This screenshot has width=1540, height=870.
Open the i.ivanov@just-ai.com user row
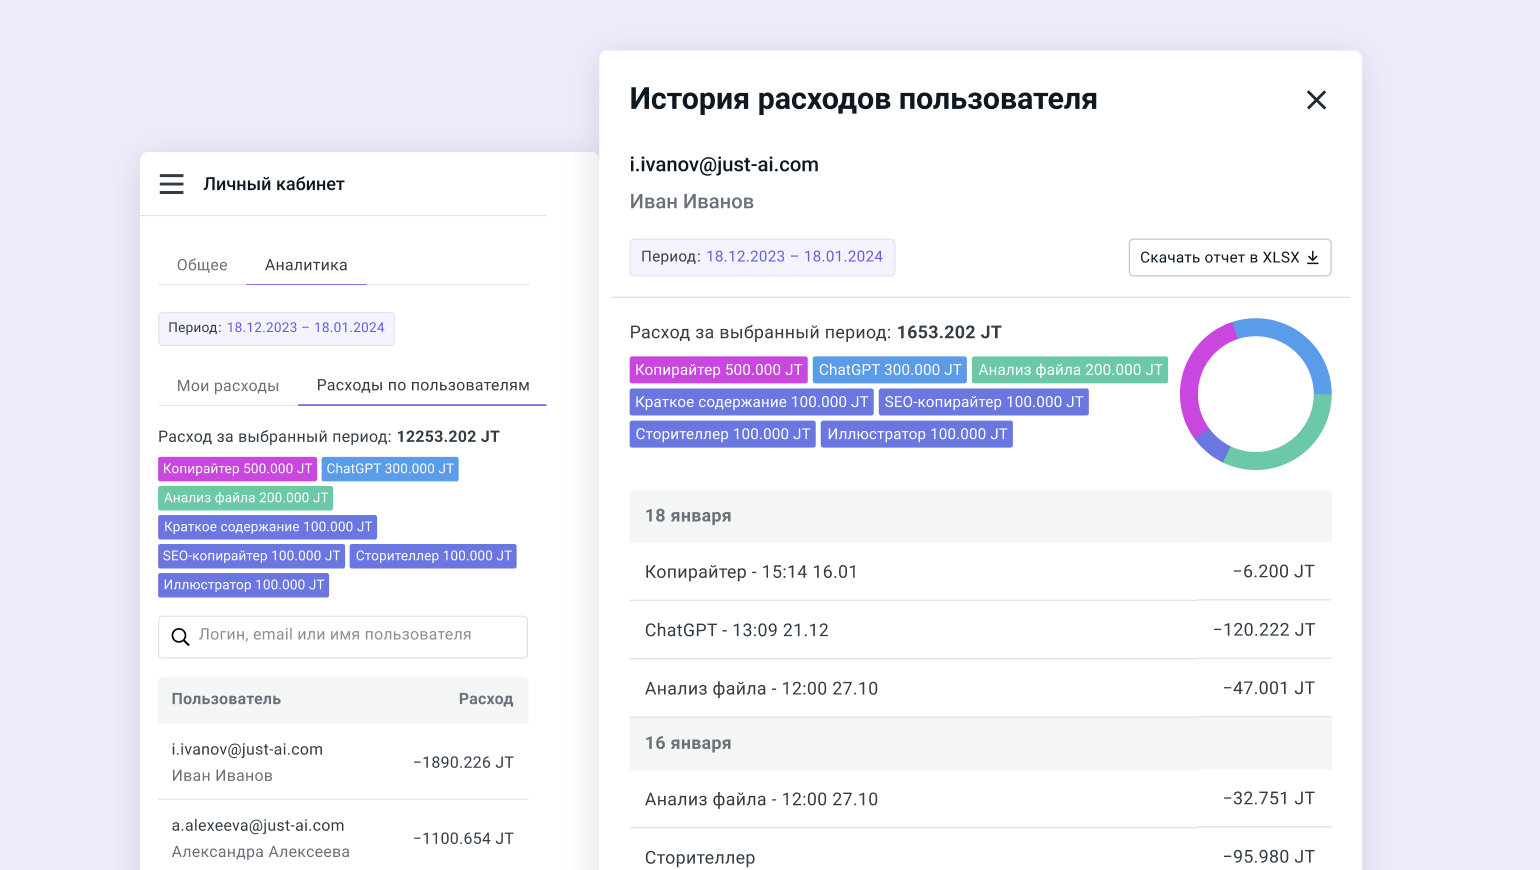tap(342, 762)
